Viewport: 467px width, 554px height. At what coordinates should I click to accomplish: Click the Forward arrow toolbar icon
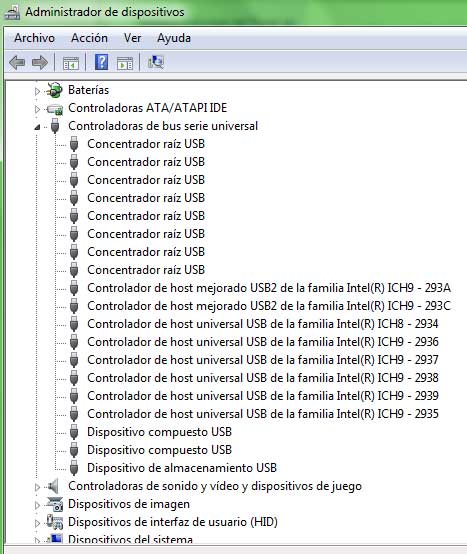(40, 63)
